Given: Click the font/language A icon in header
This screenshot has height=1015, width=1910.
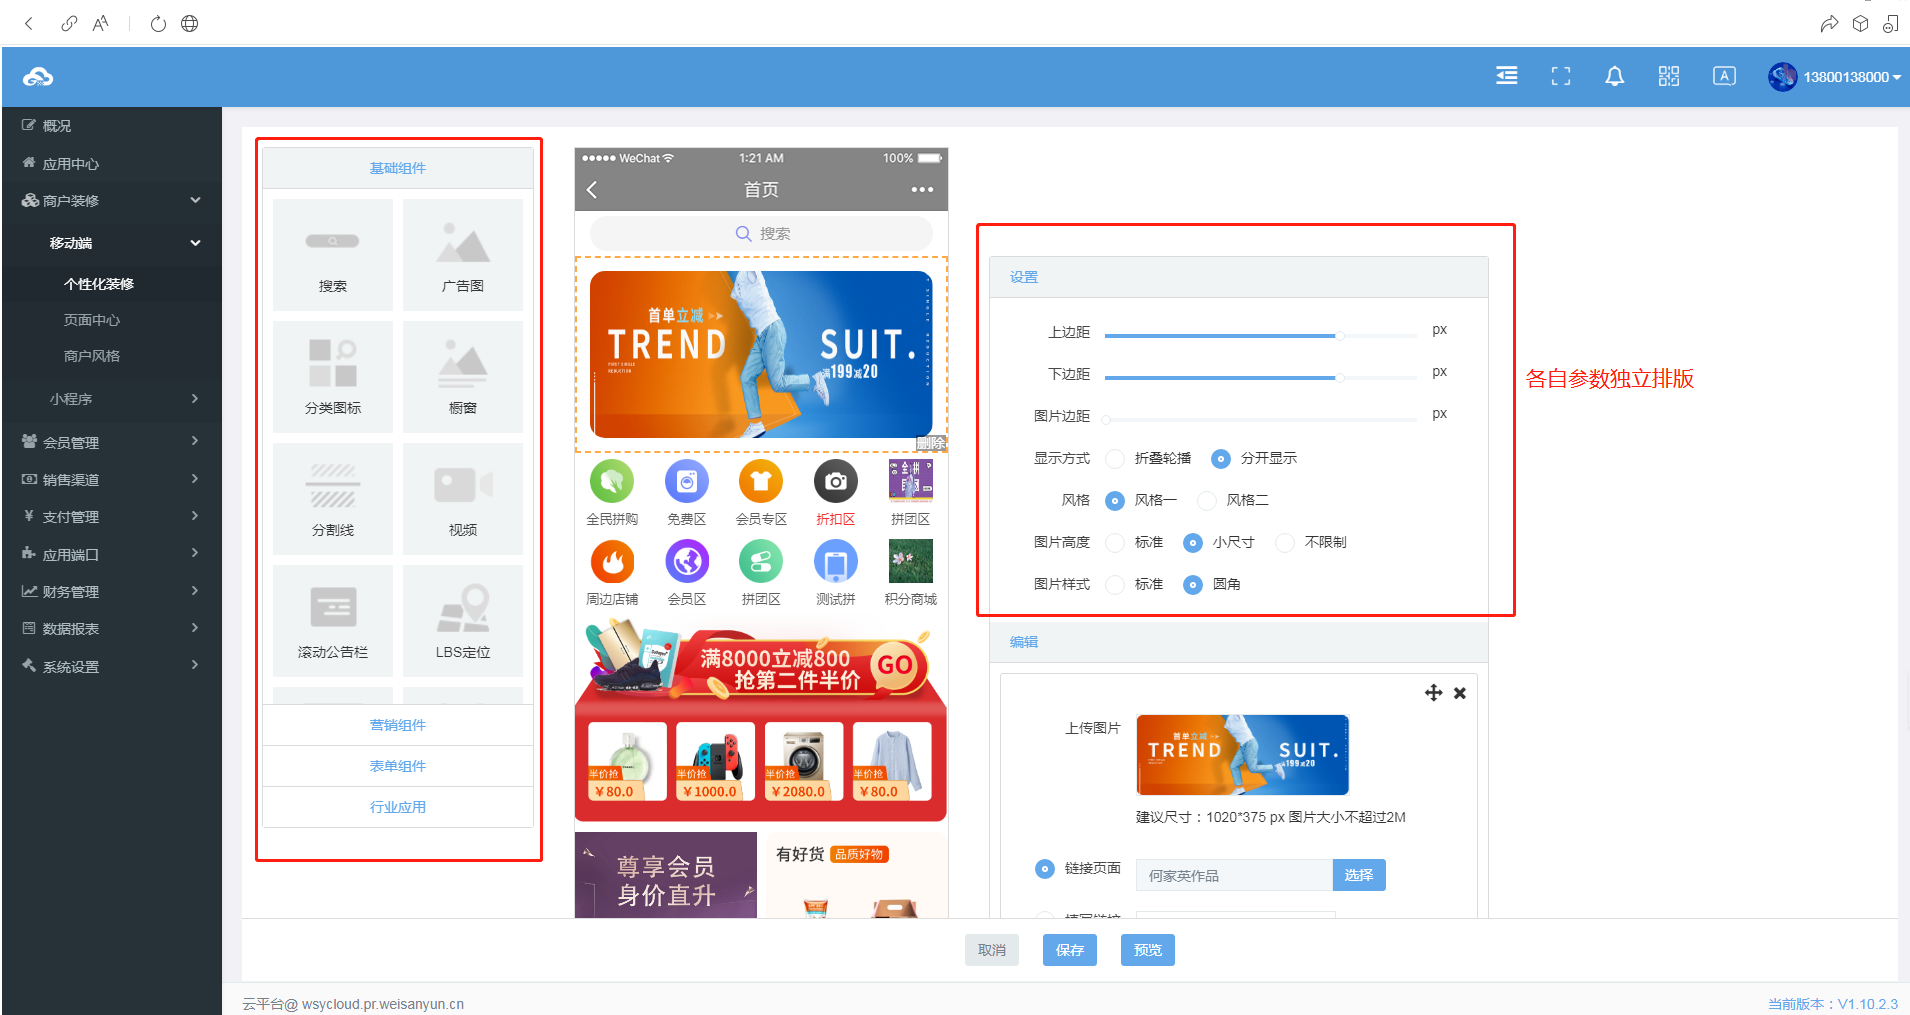Looking at the screenshot, I should (x=1724, y=76).
